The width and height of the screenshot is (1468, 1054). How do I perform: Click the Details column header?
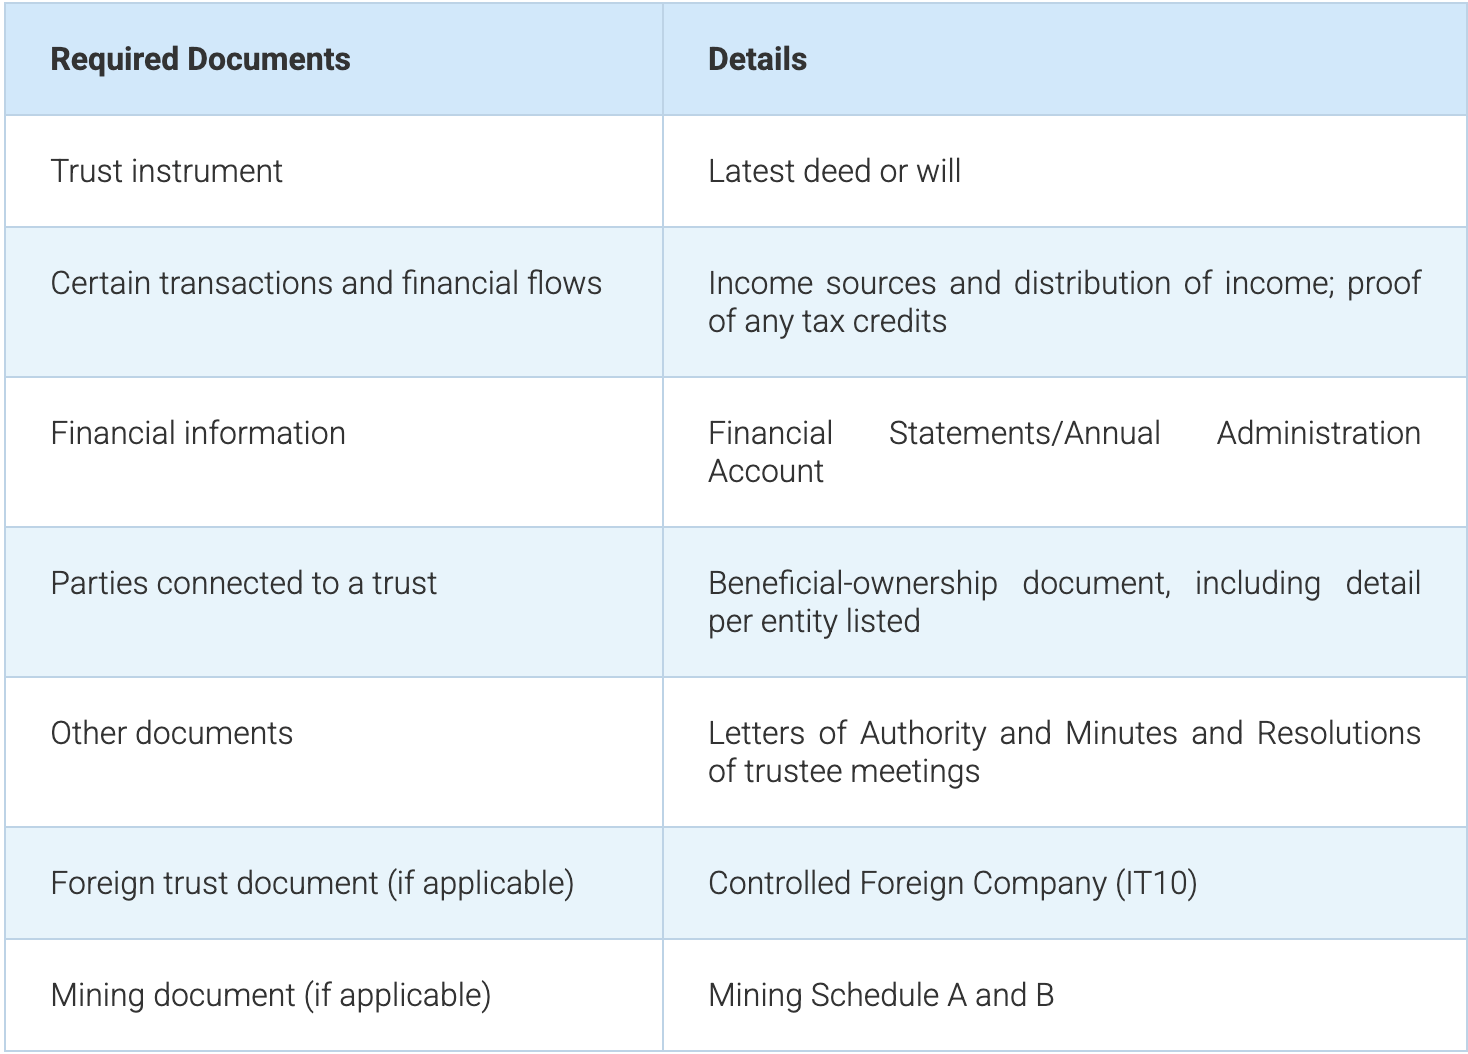click(x=757, y=60)
